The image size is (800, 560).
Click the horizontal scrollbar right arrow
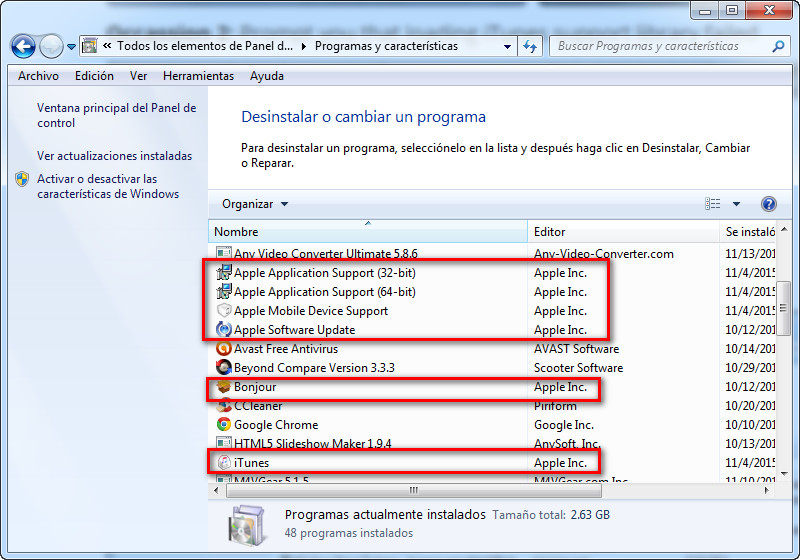click(766, 490)
